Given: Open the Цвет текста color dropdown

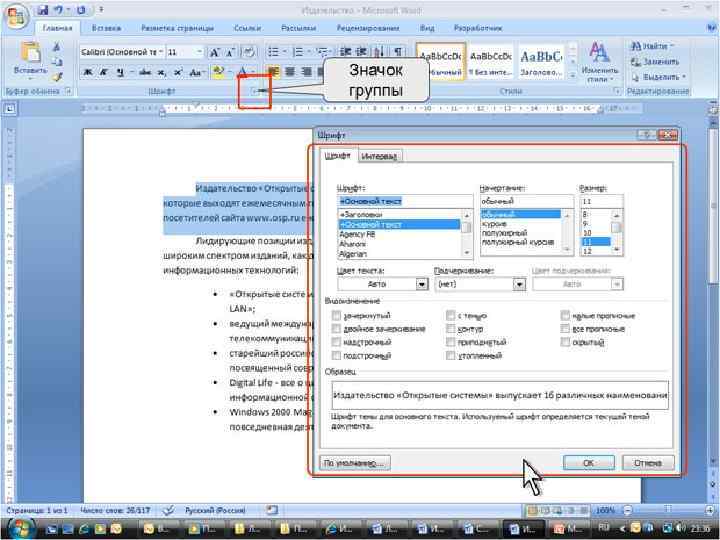Looking at the screenshot, I should [422, 284].
